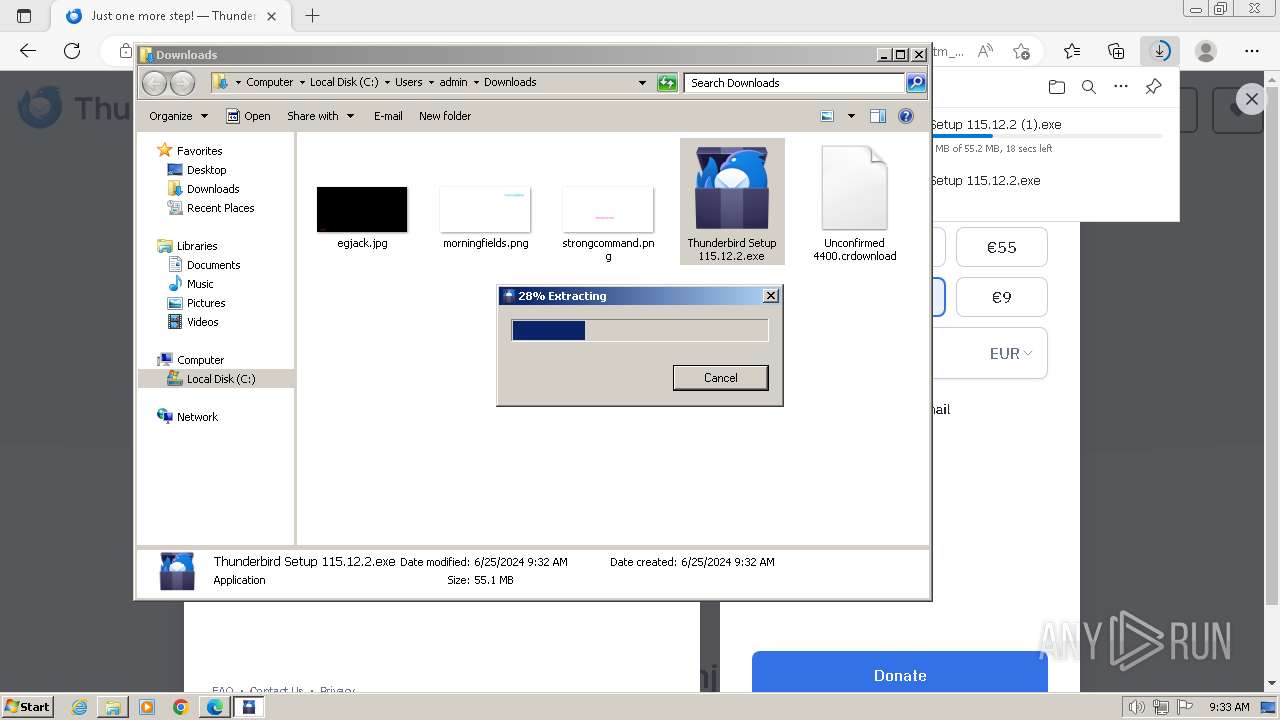Click the Search Downloads field
This screenshot has width=1280, height=720.
click(x=795, y=83)
